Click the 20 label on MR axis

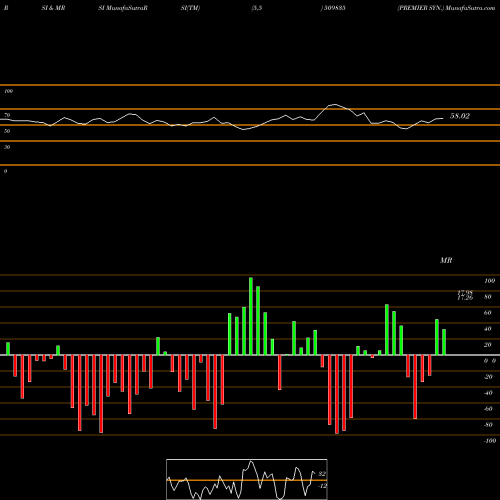tap(488, 345)
